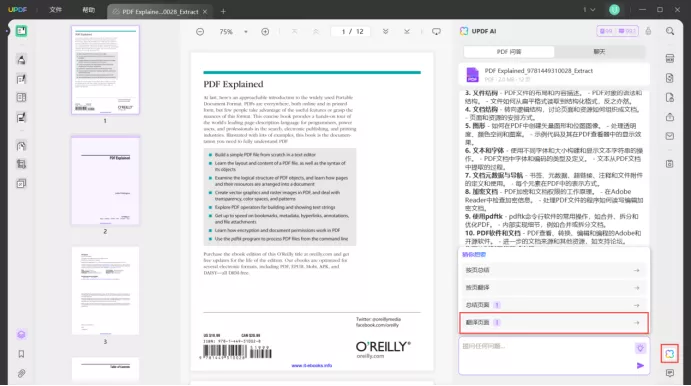The height and width of the screenshot is (386, 691).
Task: Select page 1 thumbnail
Action: [105, 70]
